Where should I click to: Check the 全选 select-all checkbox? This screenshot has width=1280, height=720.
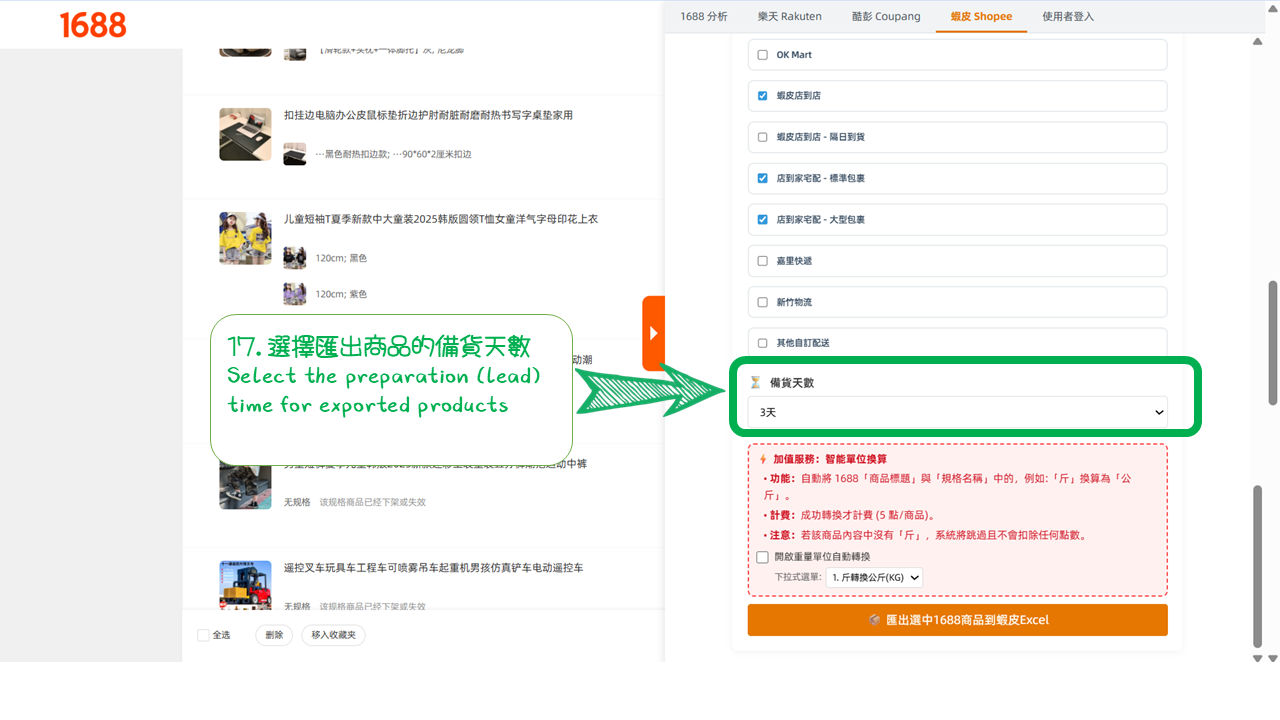coord(203,634)
